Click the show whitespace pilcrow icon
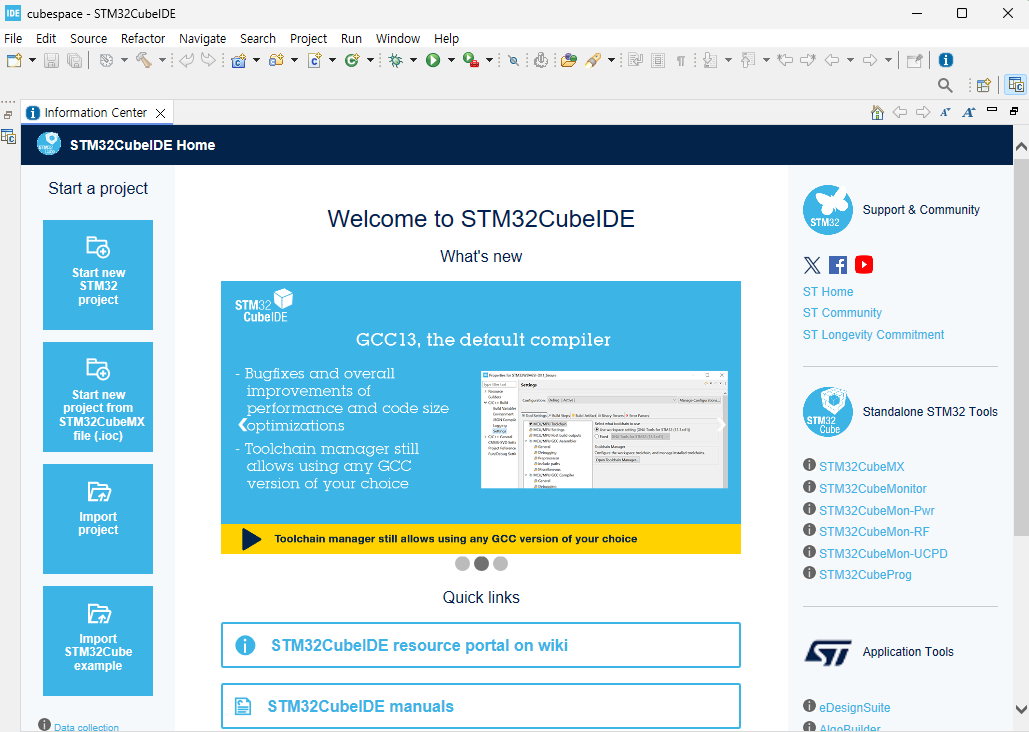 [x=681, y=60]
